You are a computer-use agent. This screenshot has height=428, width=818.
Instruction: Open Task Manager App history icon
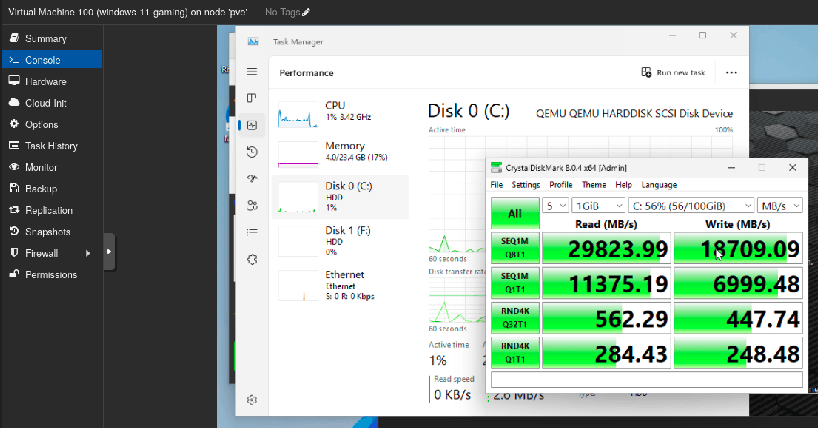click(x=252, y=152)
